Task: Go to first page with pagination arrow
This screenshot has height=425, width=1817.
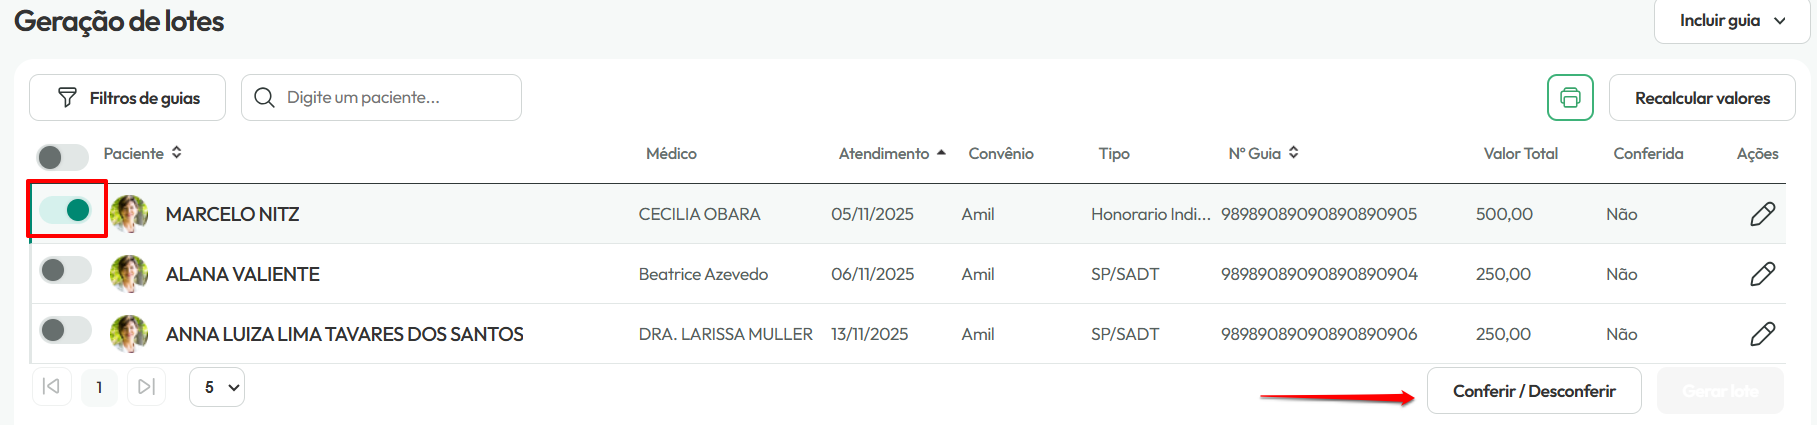Action: point(52,387)
